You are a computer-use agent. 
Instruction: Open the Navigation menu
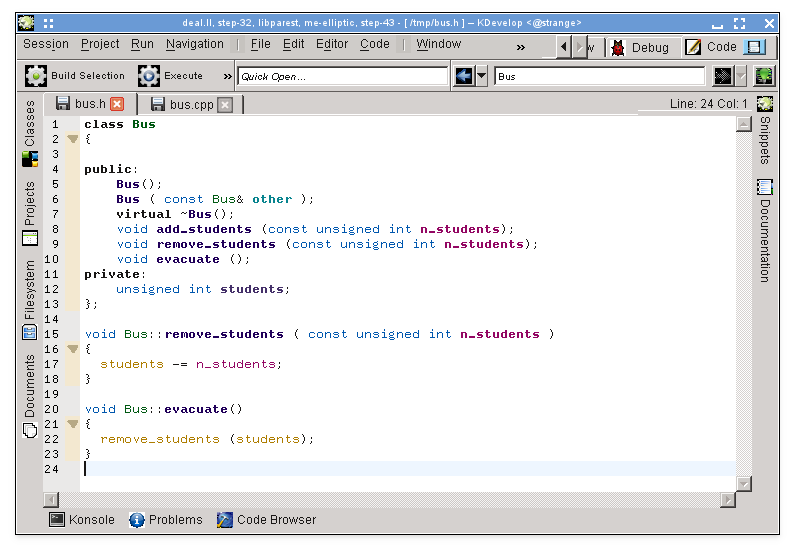195,44
